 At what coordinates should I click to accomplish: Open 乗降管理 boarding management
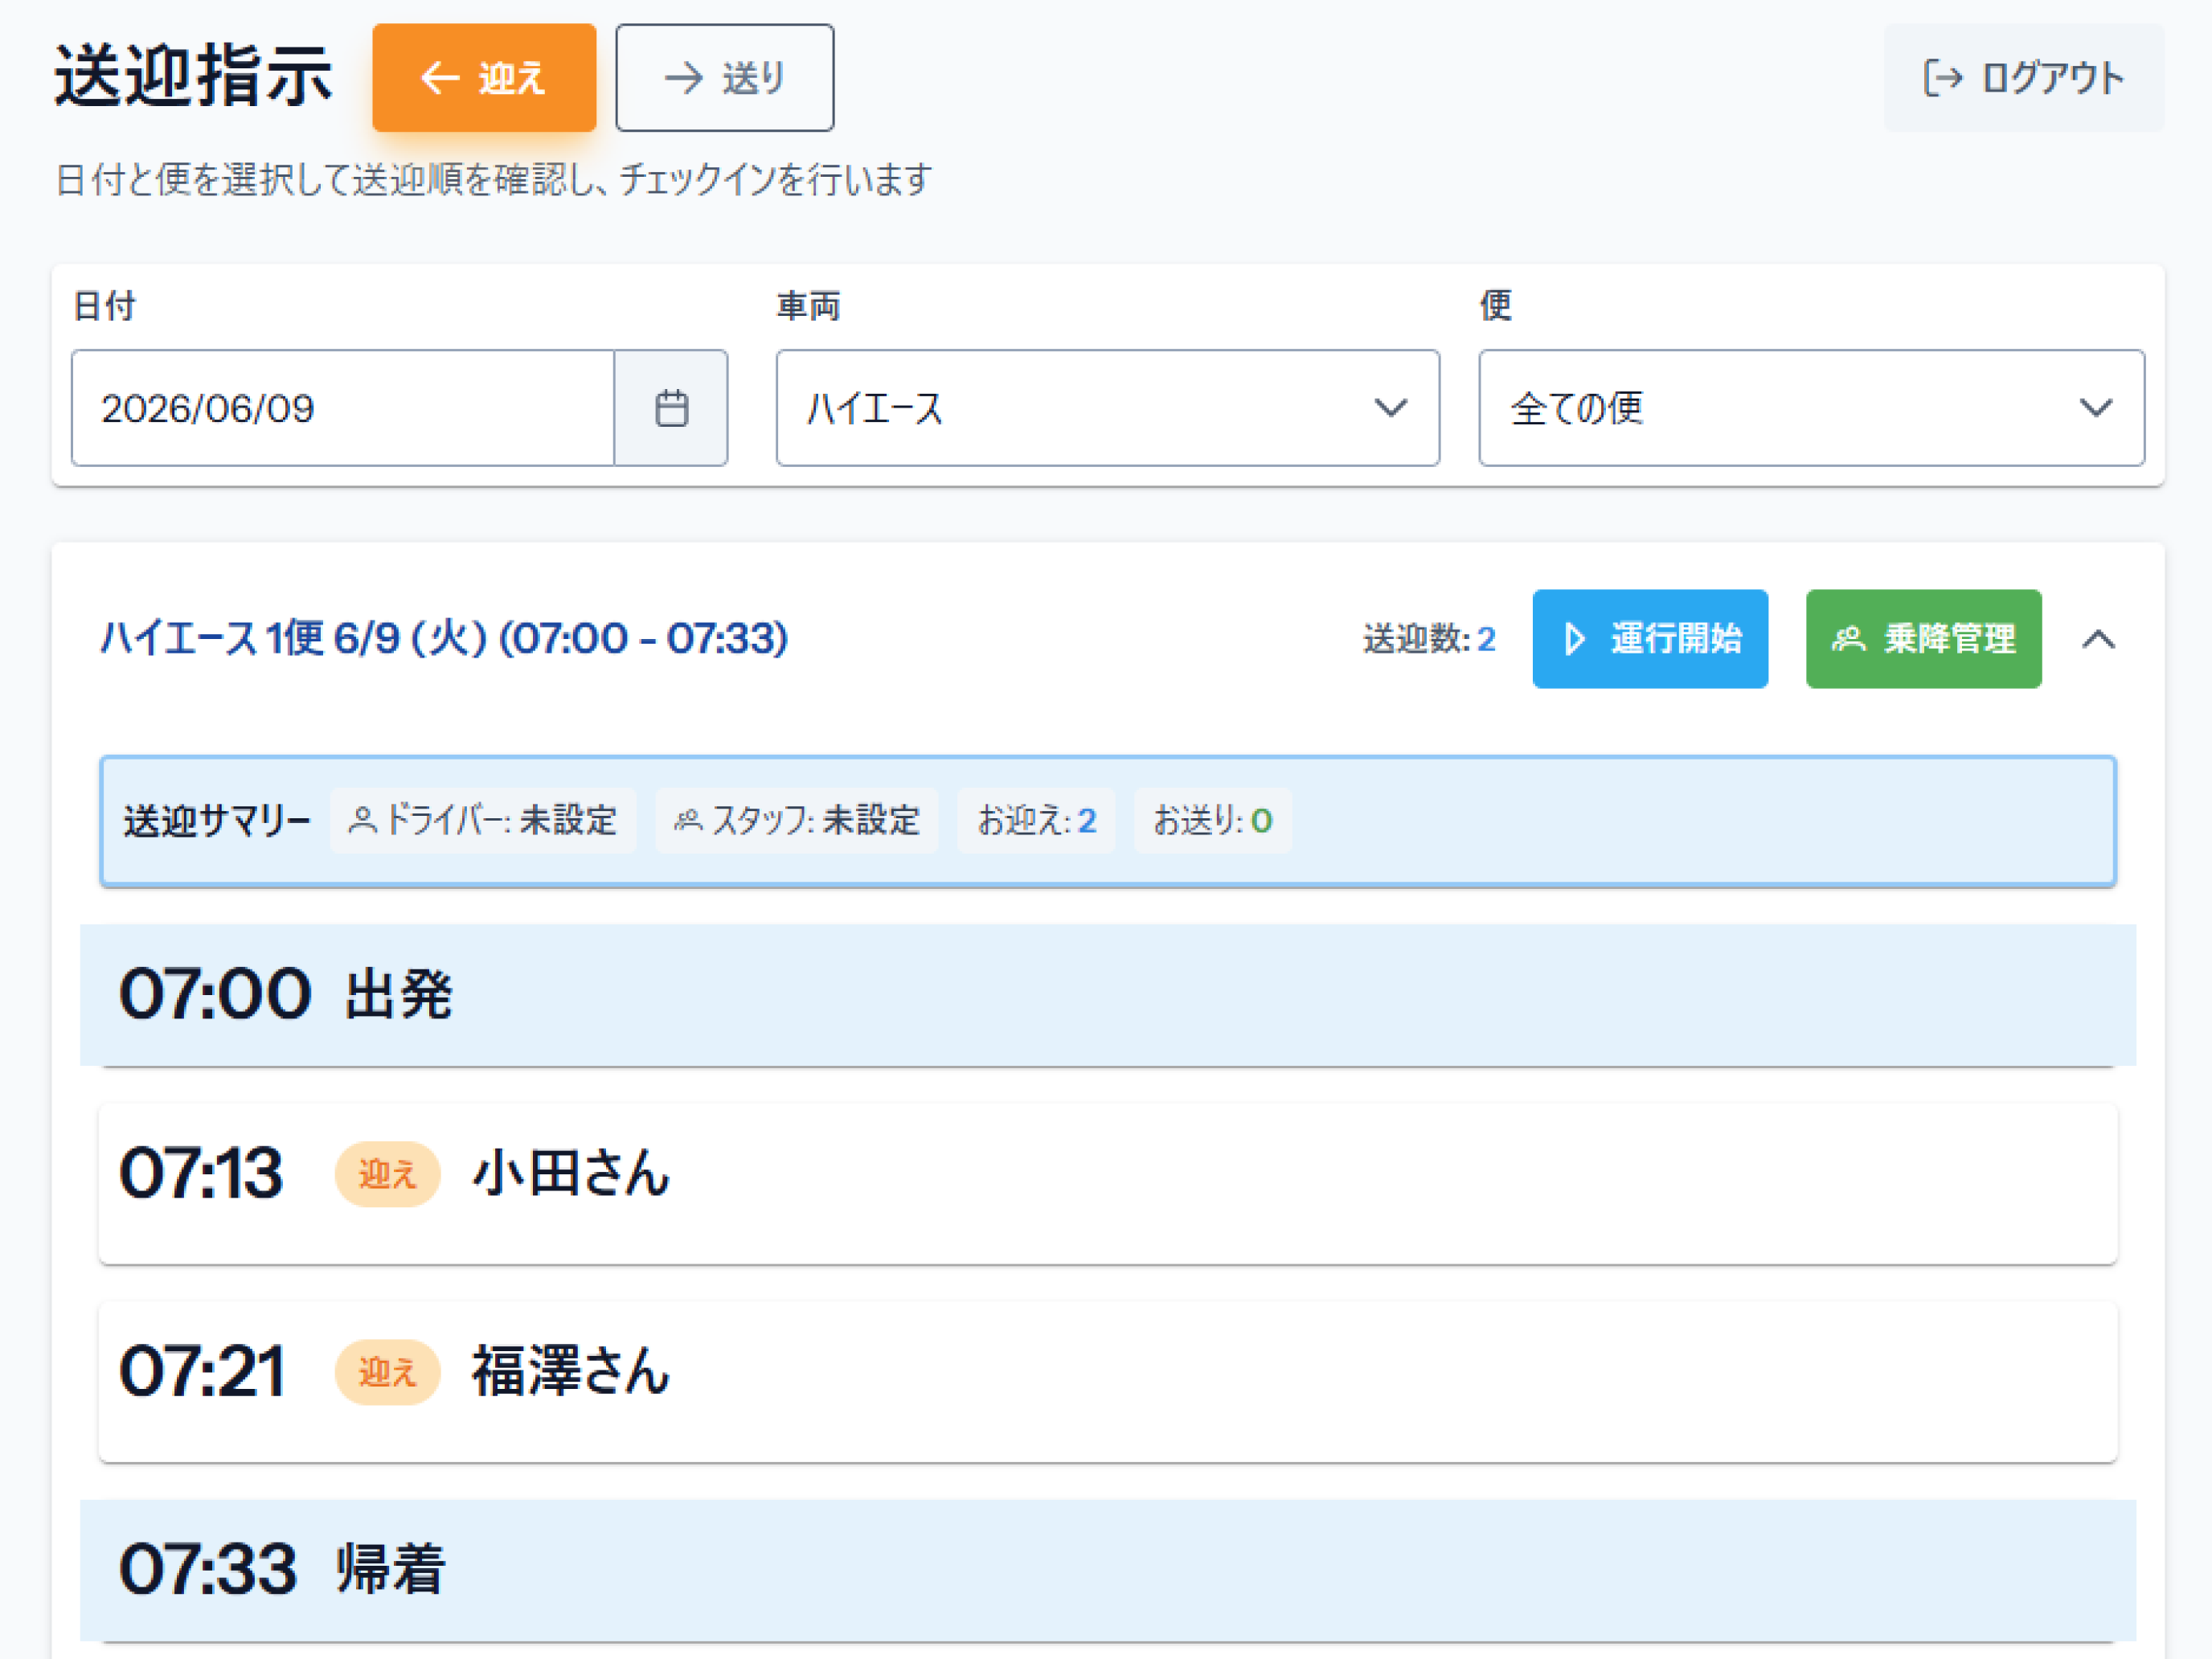(1923, 639)
